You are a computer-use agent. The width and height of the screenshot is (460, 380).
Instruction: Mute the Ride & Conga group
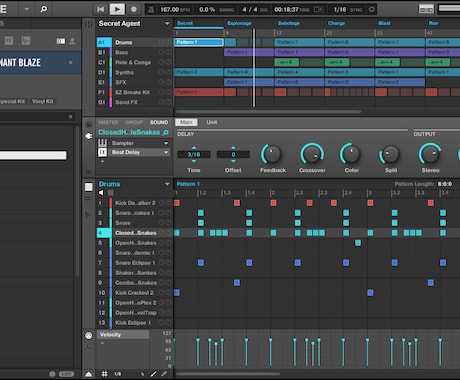161,62
